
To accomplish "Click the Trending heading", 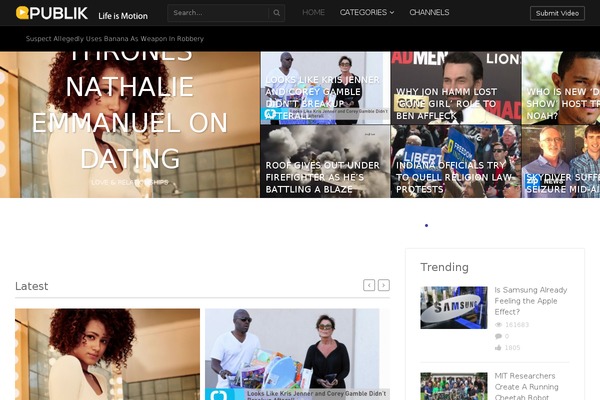I will (444, 267).
